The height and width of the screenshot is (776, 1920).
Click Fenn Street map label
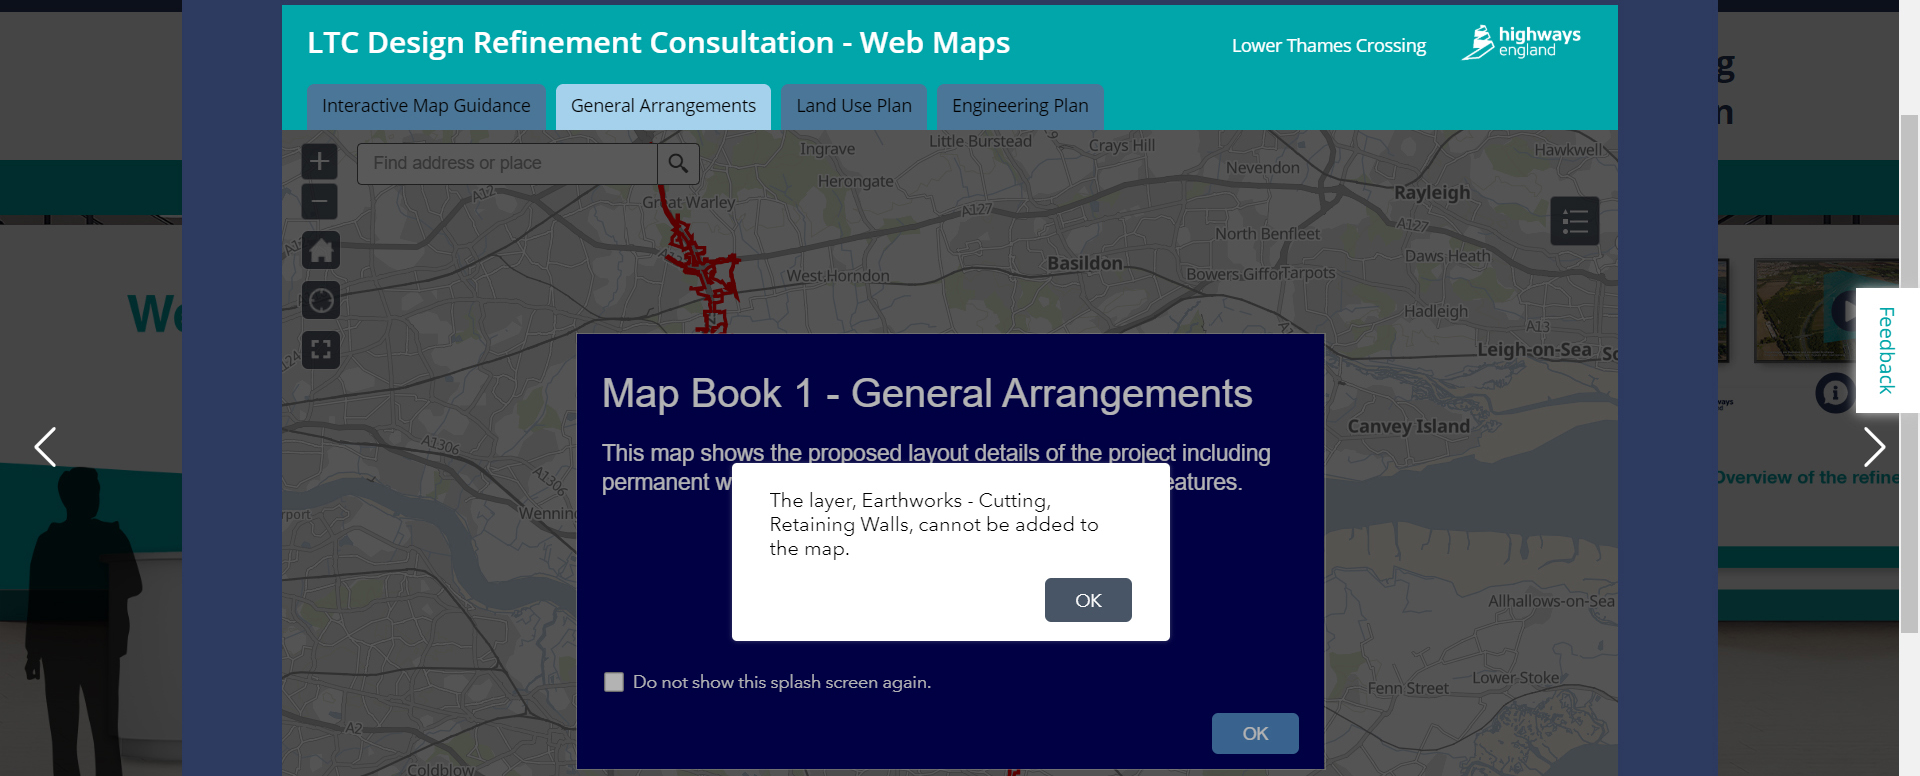pos(1408,688)
